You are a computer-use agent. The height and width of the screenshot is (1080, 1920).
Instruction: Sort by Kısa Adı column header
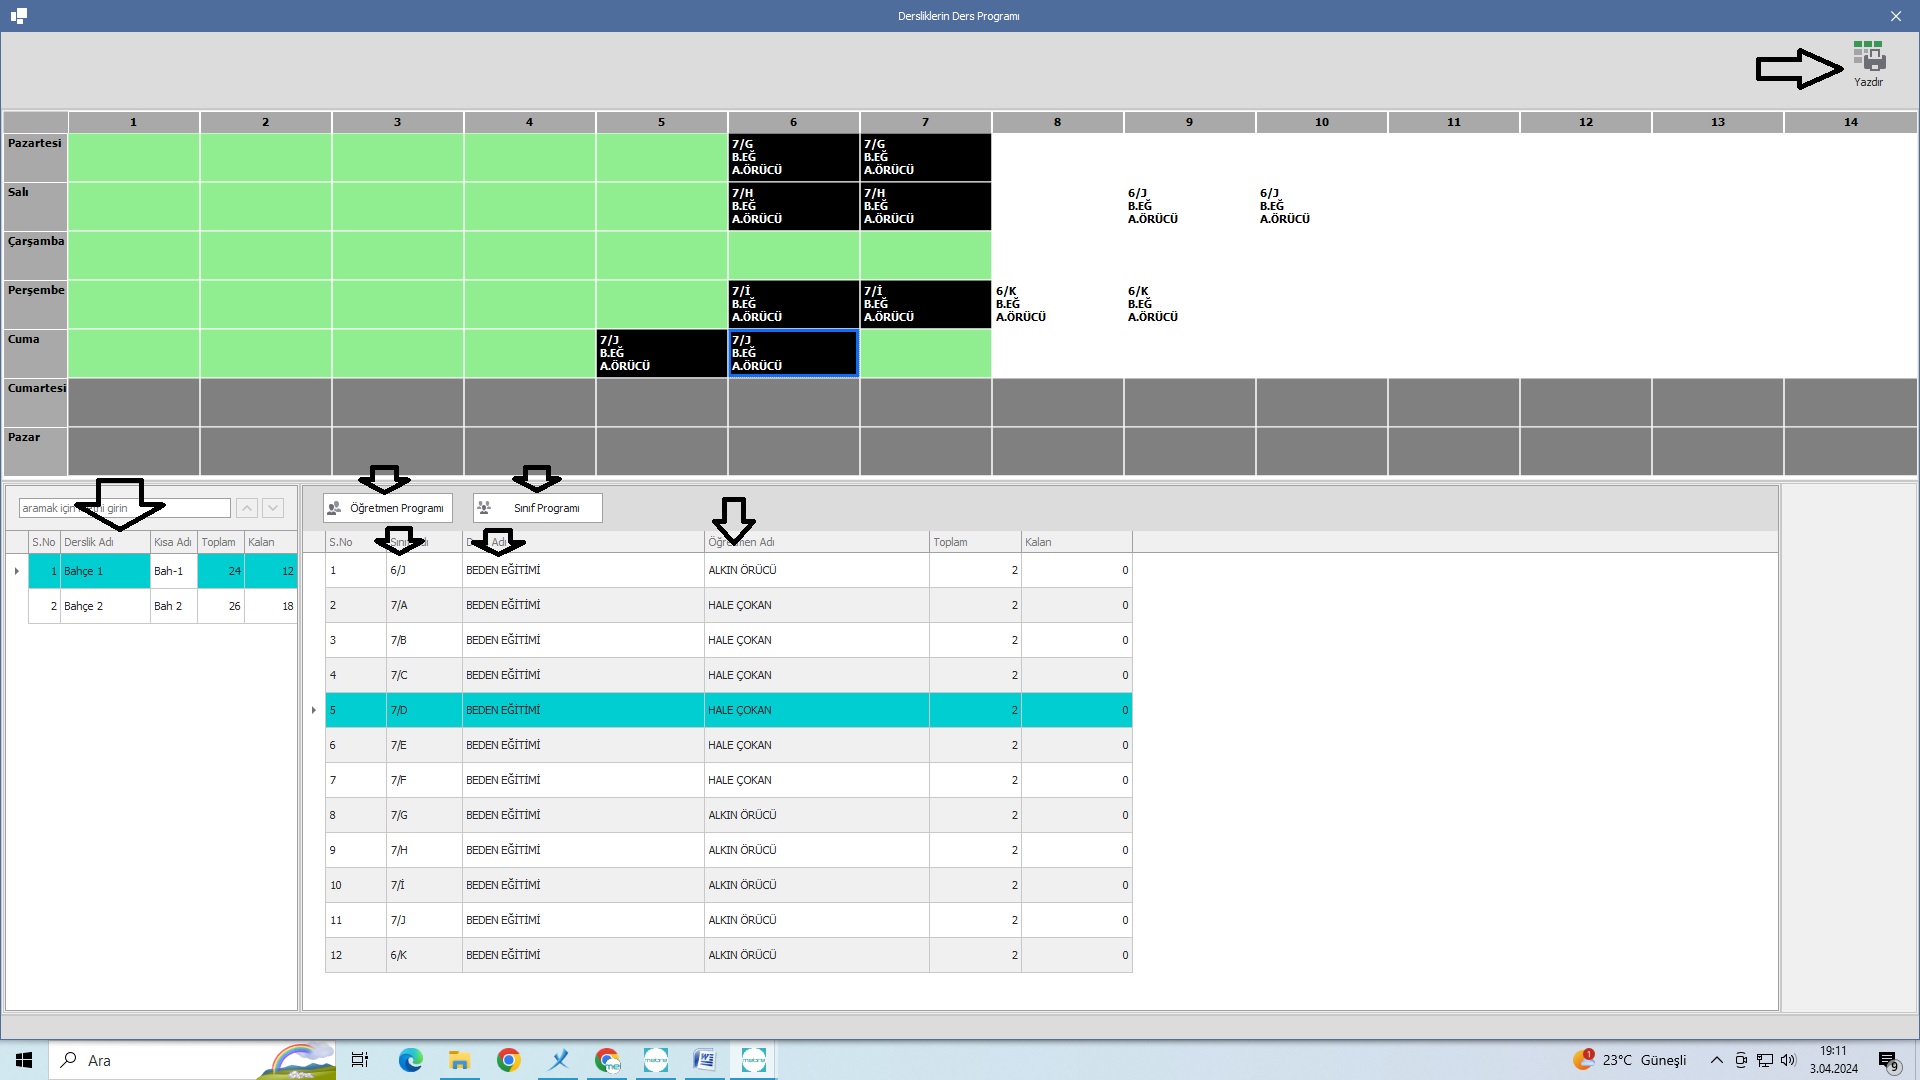pyautogui.click(x=173, y=542)
